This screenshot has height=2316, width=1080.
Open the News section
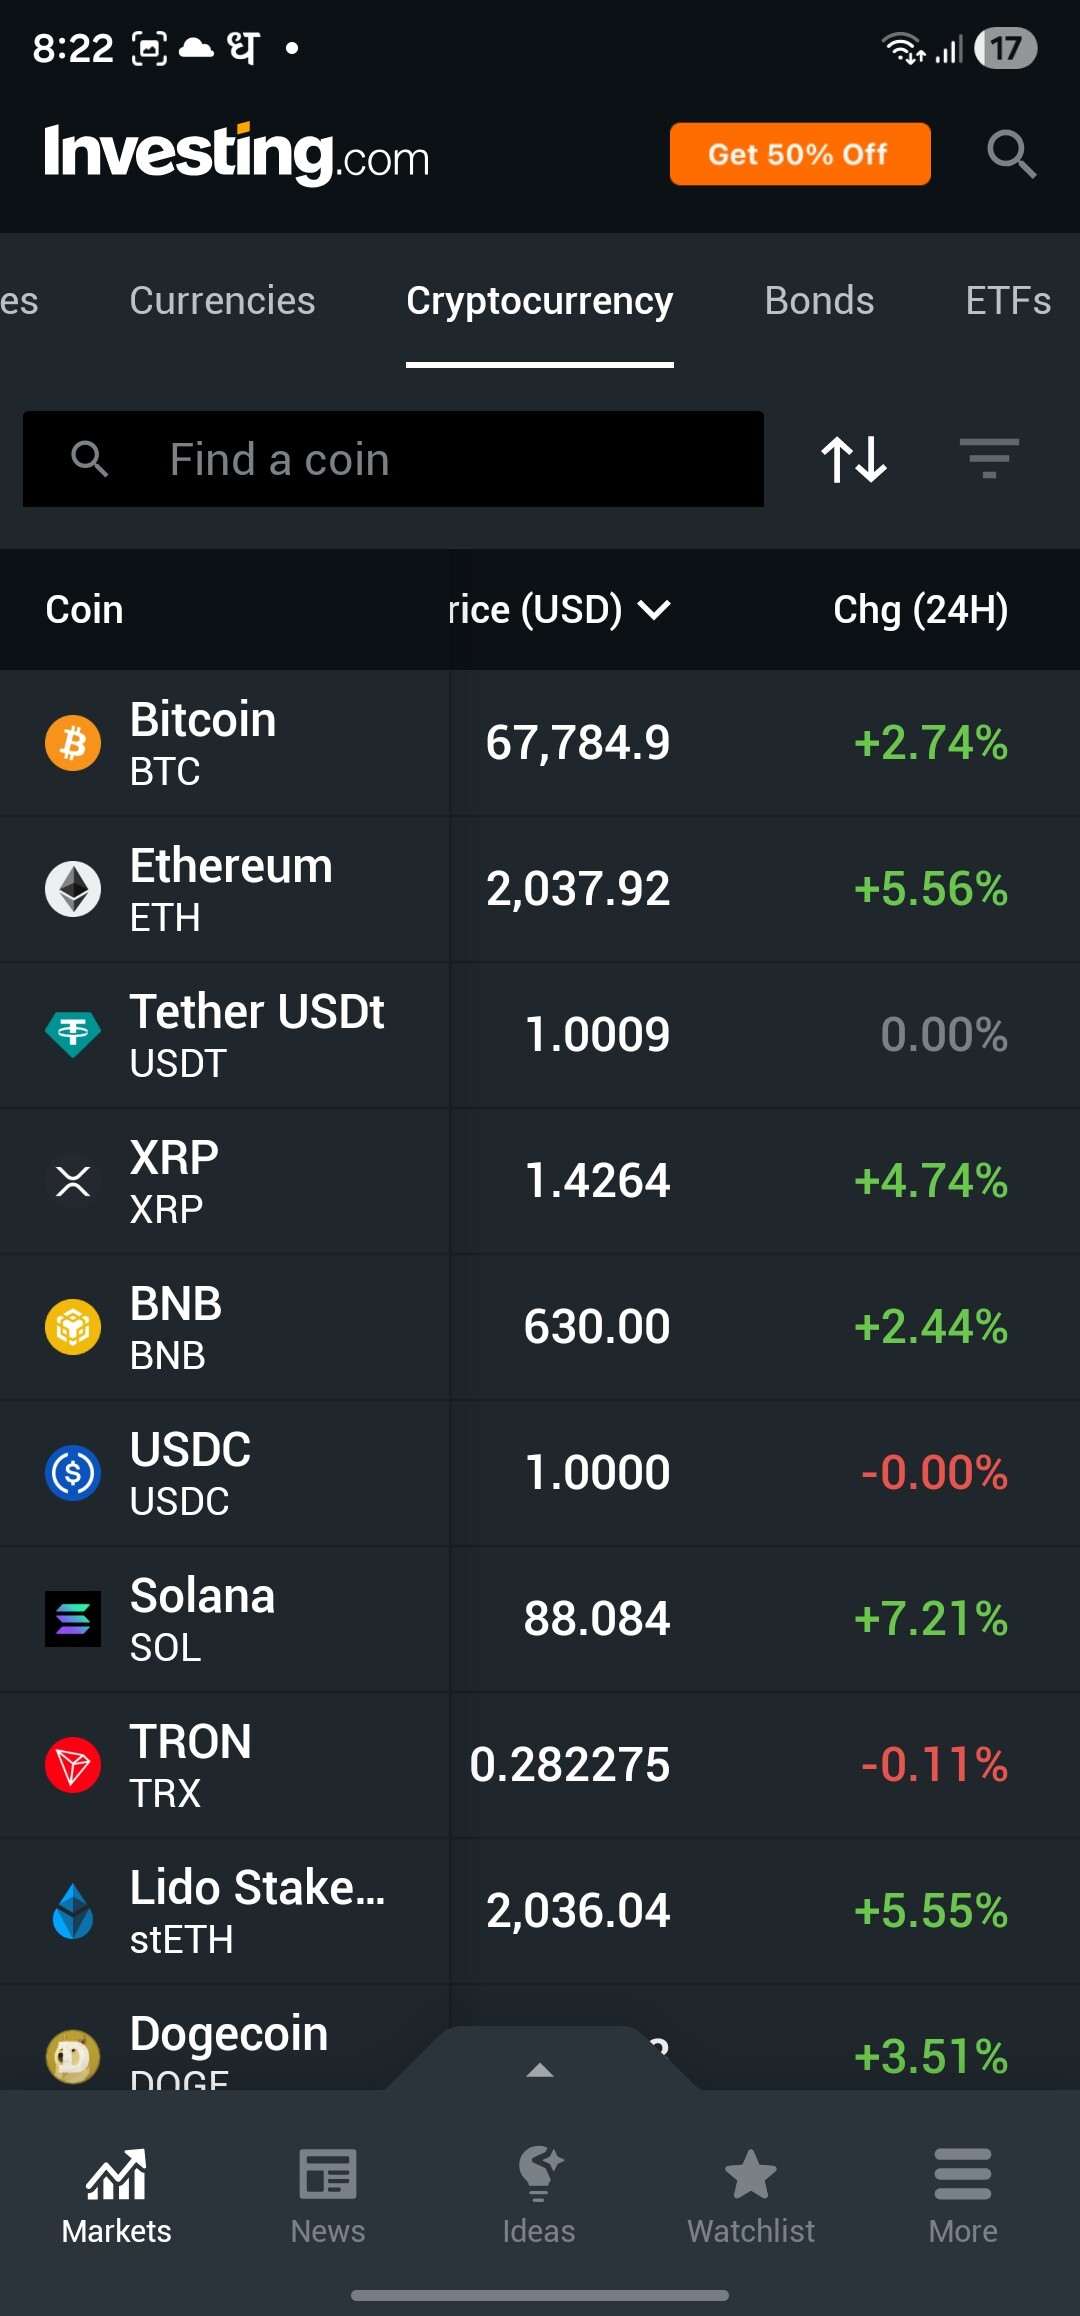pyautogui.click(x=328, y=2195)
